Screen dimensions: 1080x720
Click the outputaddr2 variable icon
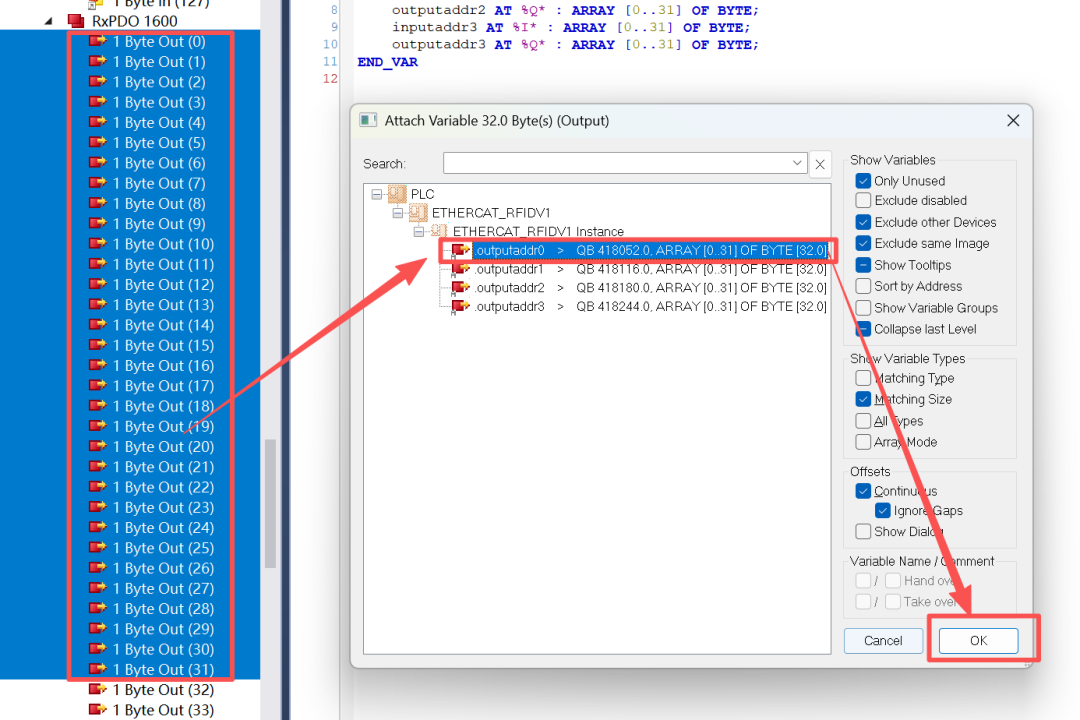[x=460, y=288]
